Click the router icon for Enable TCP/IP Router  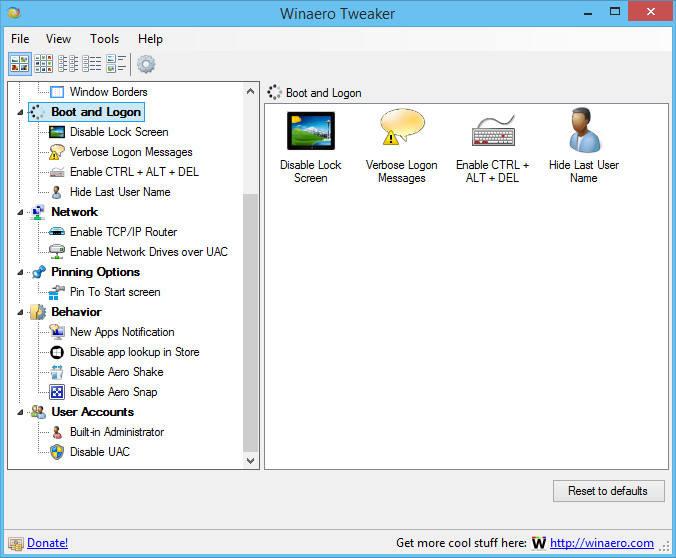[56, 232]
